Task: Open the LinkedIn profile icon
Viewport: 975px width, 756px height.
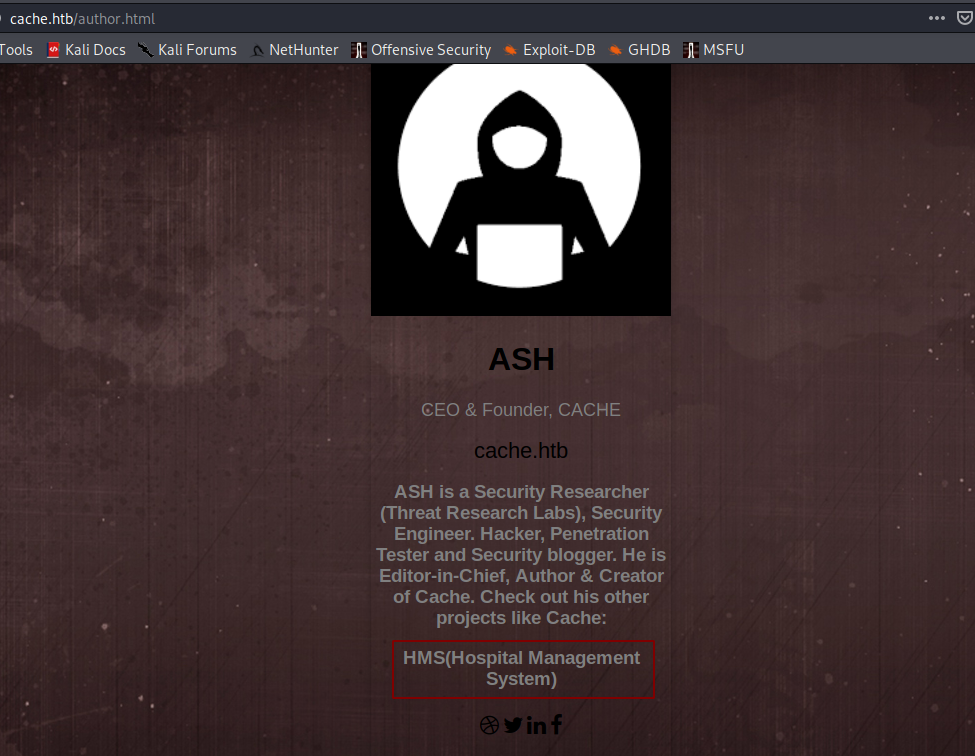Action: tap(536, 725)
